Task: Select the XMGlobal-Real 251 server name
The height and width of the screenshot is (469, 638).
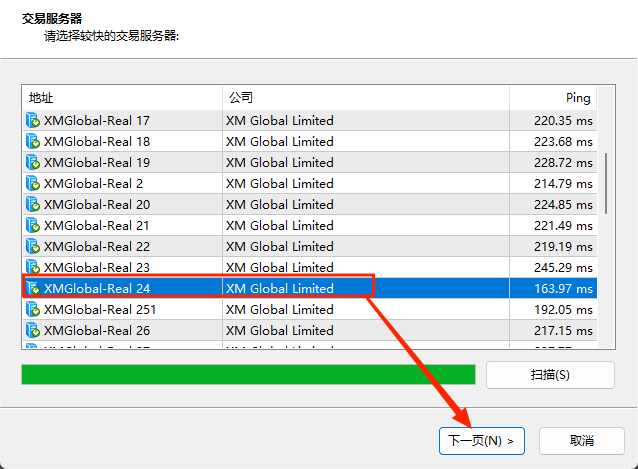Action: tap(100, 310)
